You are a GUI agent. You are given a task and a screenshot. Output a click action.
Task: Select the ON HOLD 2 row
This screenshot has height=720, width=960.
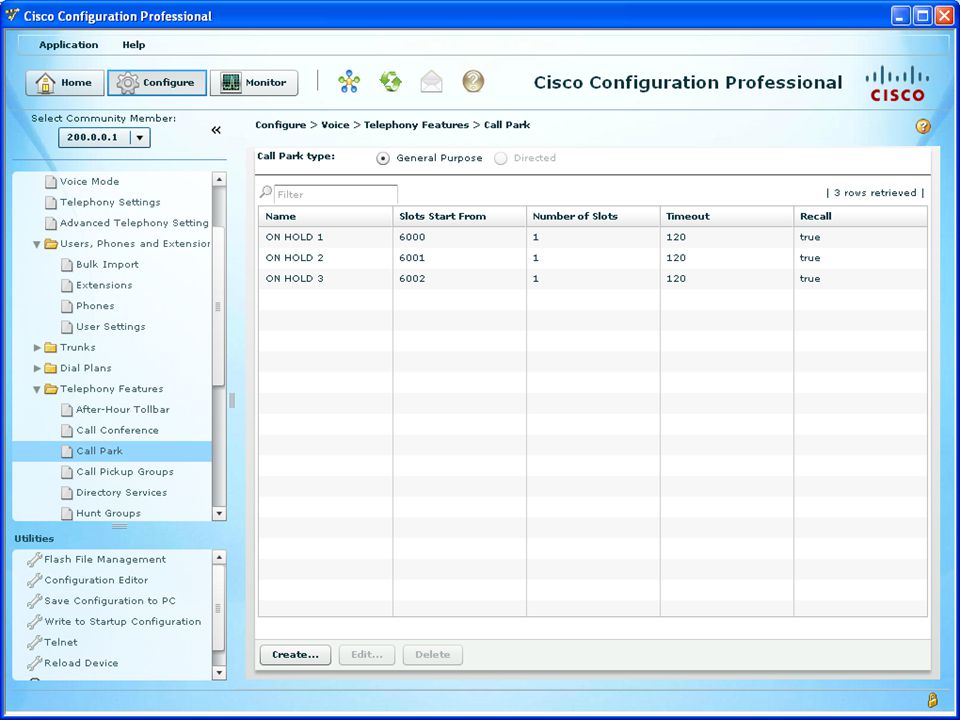593,258
